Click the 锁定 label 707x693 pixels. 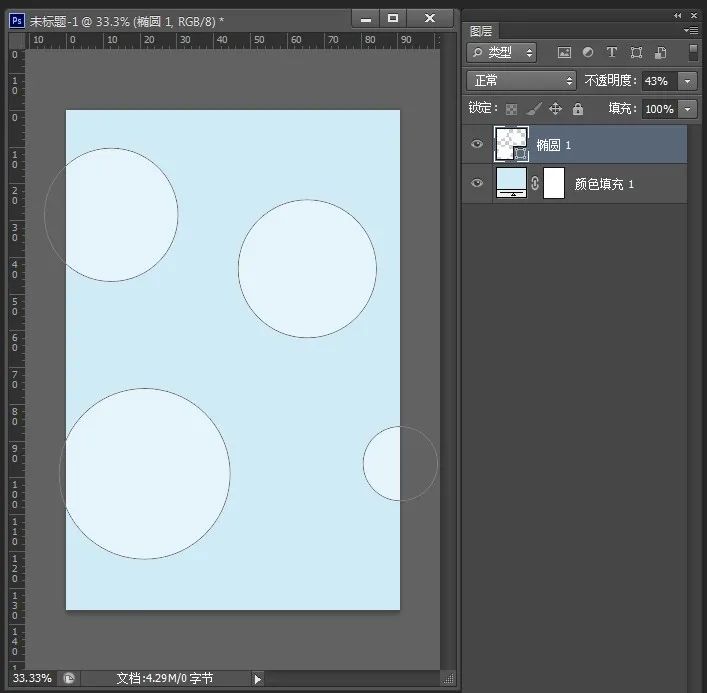[x=483, y=108]
